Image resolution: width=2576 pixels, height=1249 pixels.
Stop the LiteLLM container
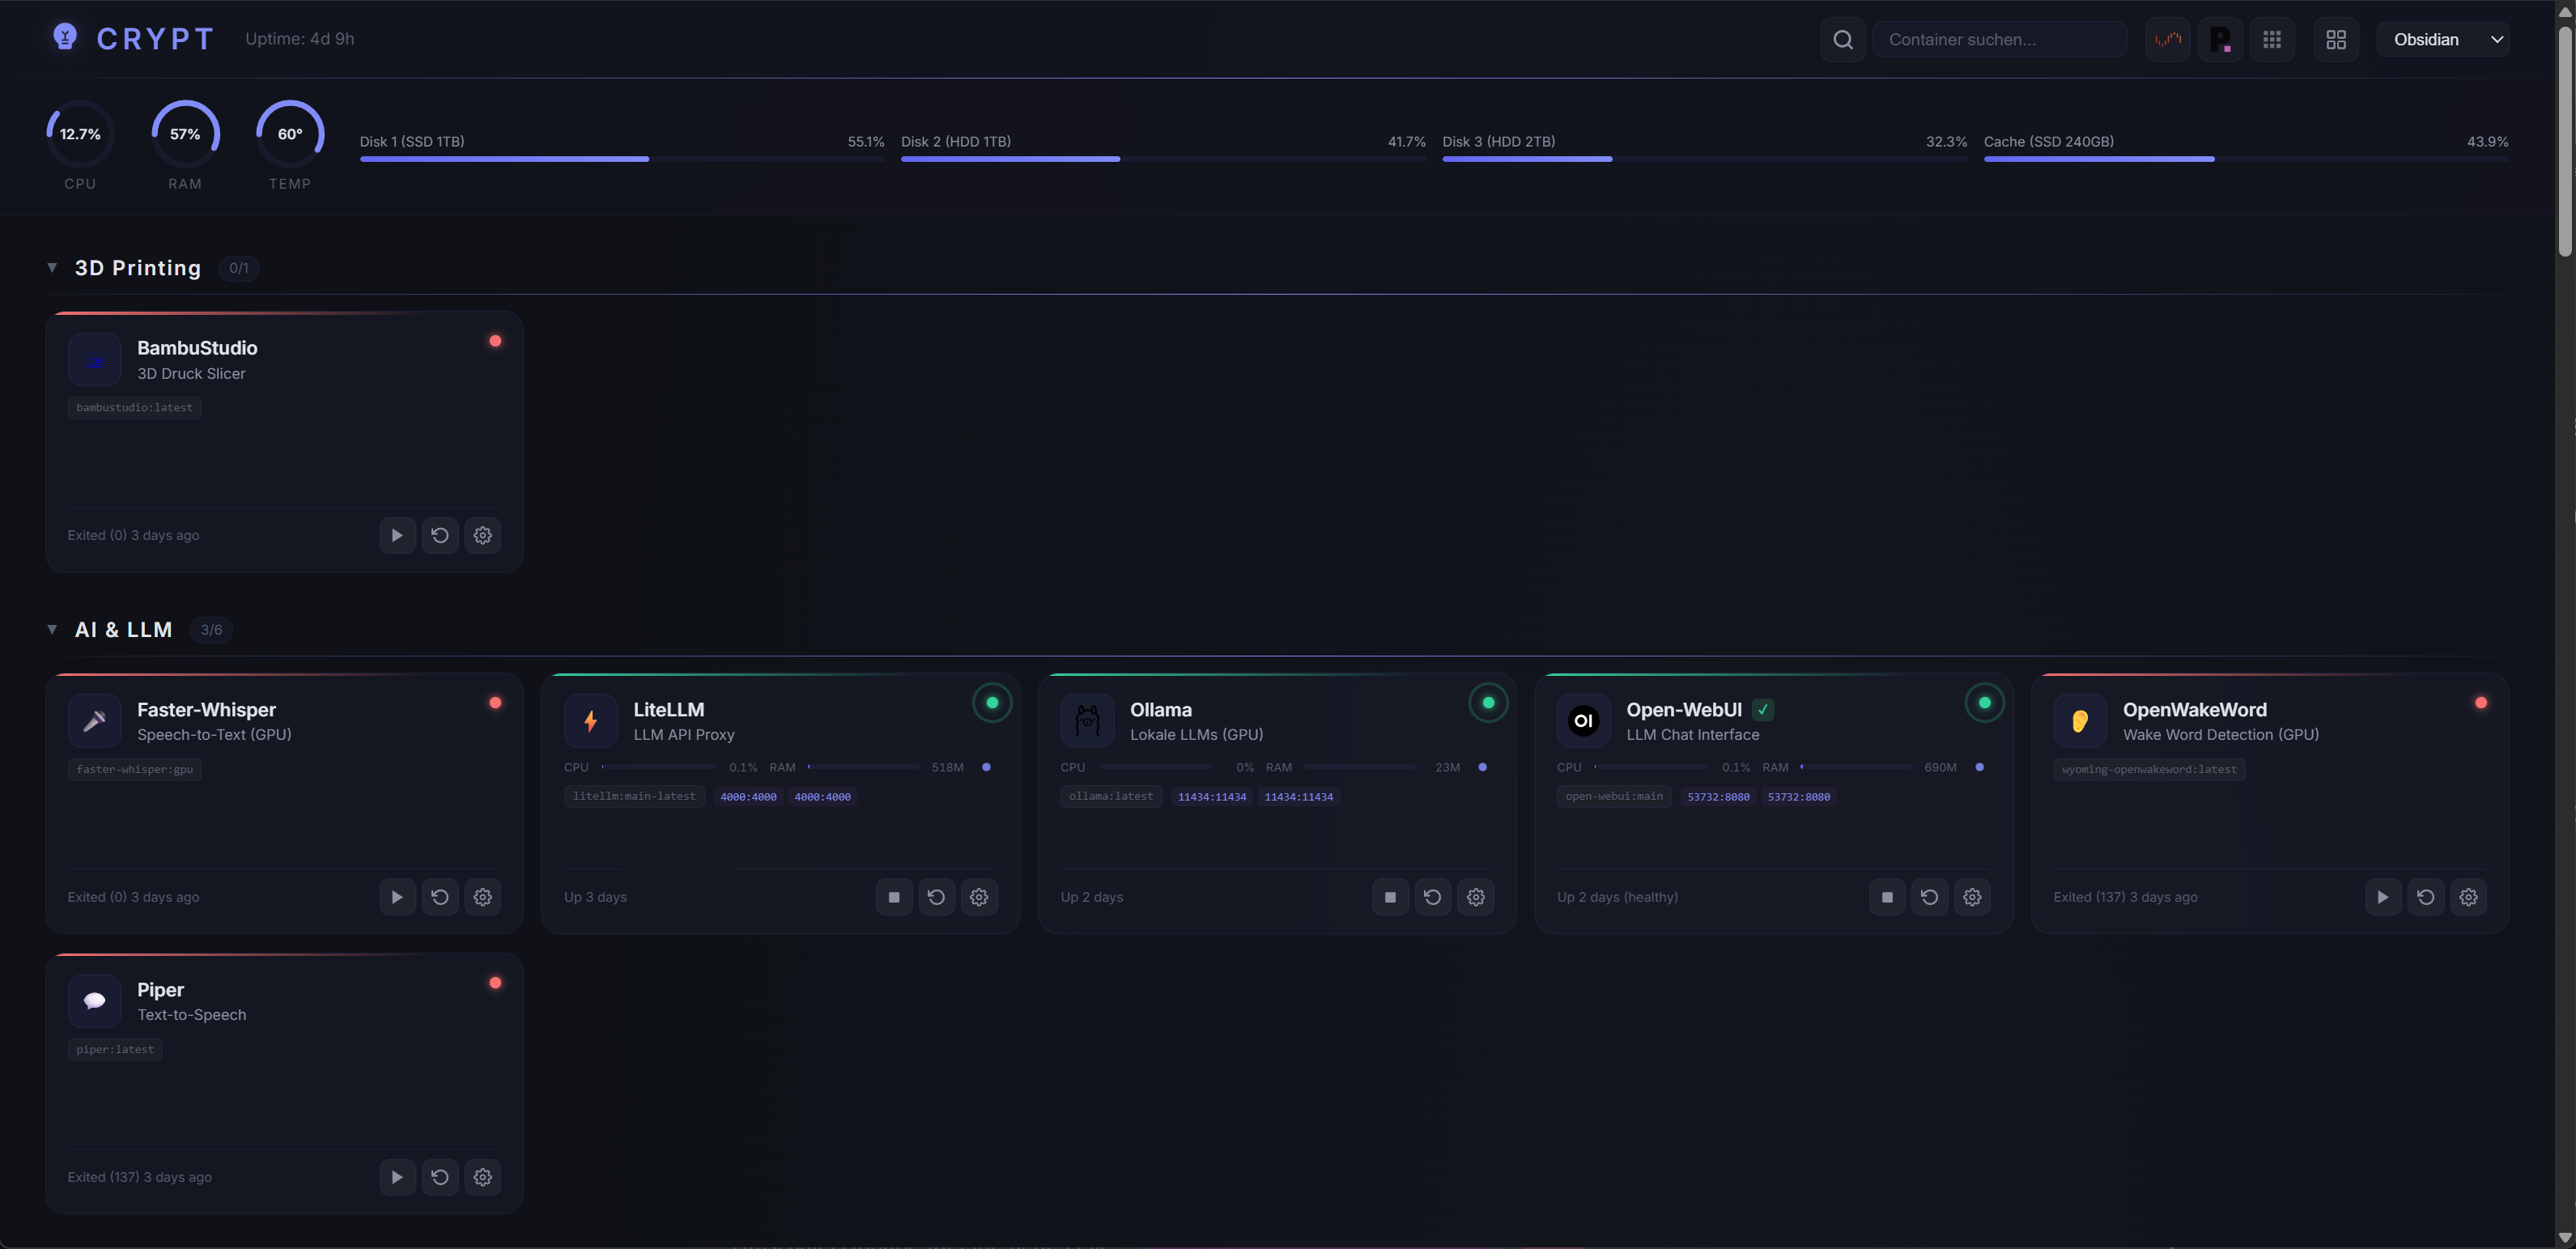894,897
